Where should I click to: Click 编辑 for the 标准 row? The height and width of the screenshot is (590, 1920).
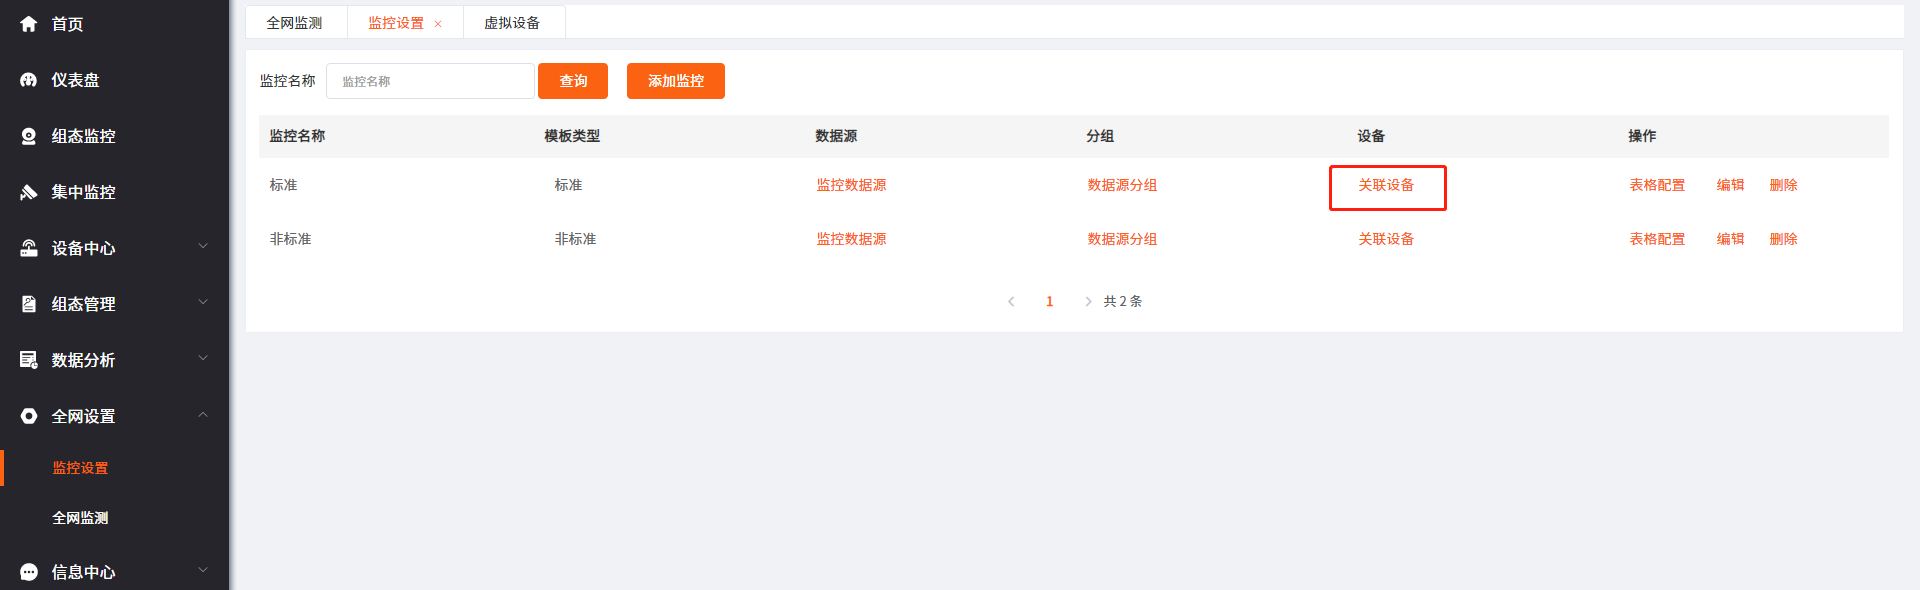[x=1730, y=185]
